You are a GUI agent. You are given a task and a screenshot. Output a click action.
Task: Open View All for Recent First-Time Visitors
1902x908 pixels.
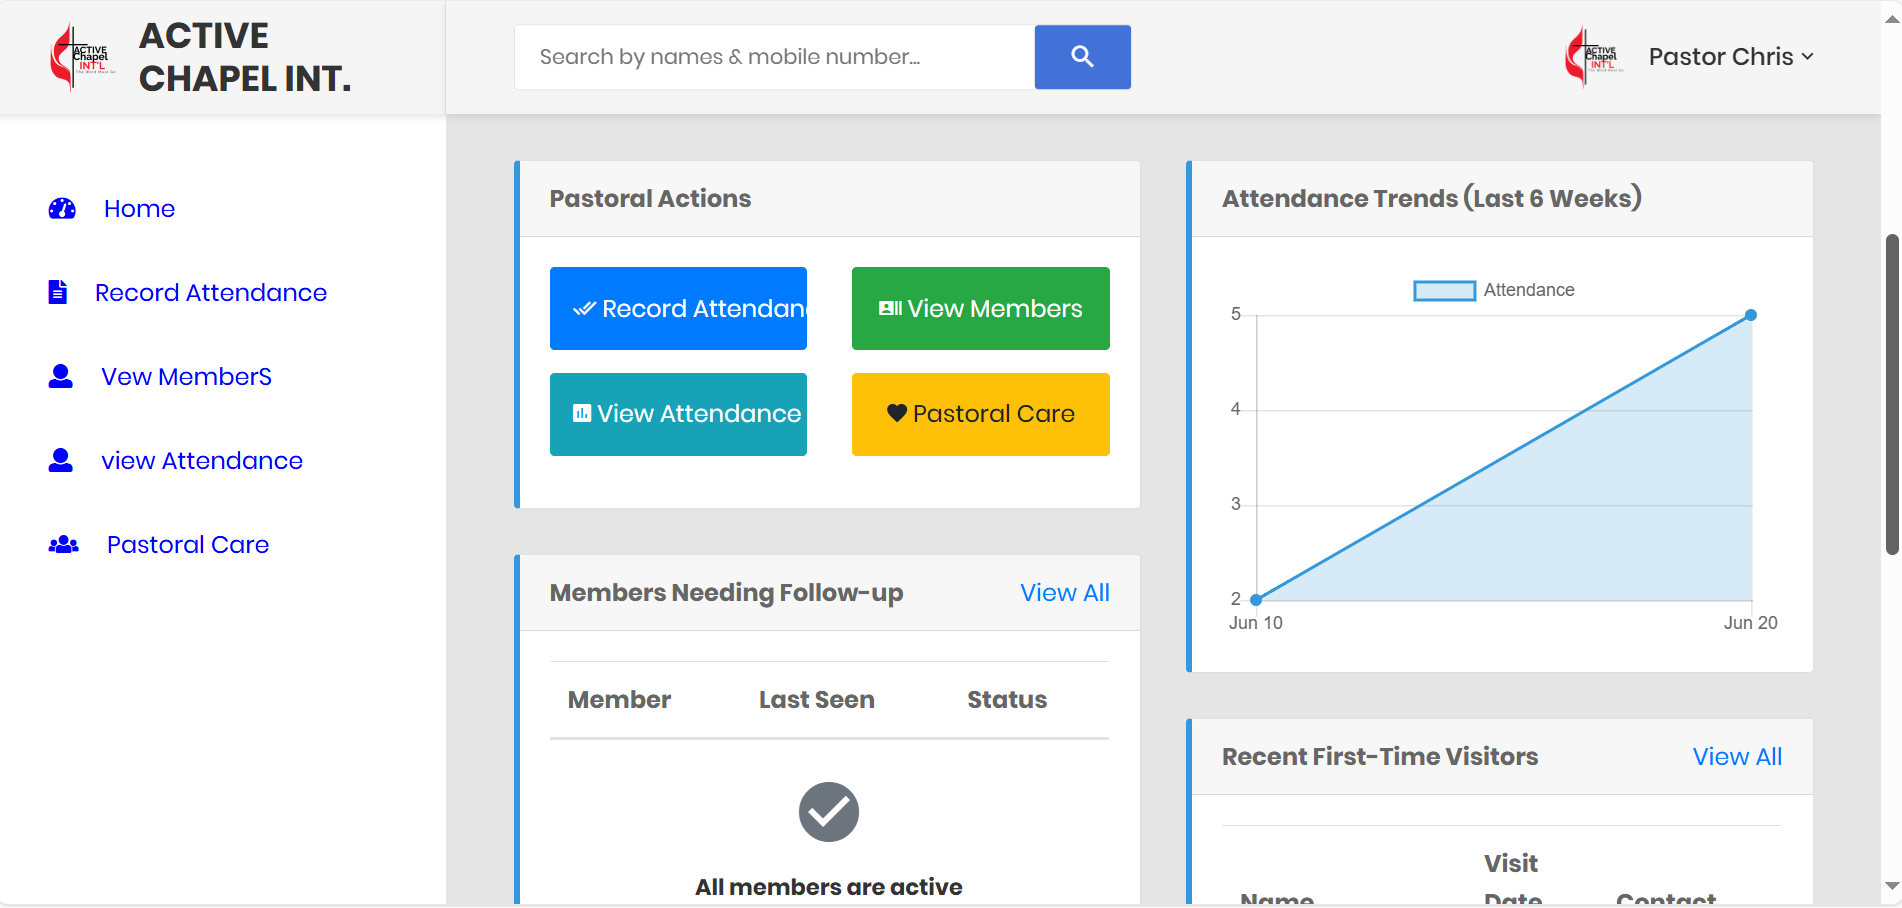[x=1736, y=757]
